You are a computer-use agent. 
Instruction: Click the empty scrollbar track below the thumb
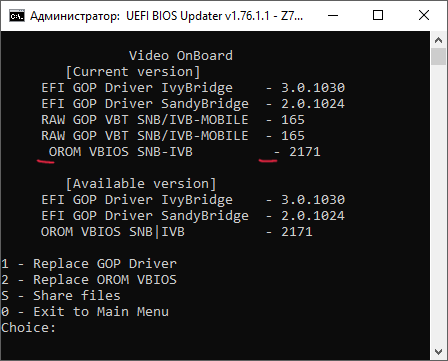point(438,204)
